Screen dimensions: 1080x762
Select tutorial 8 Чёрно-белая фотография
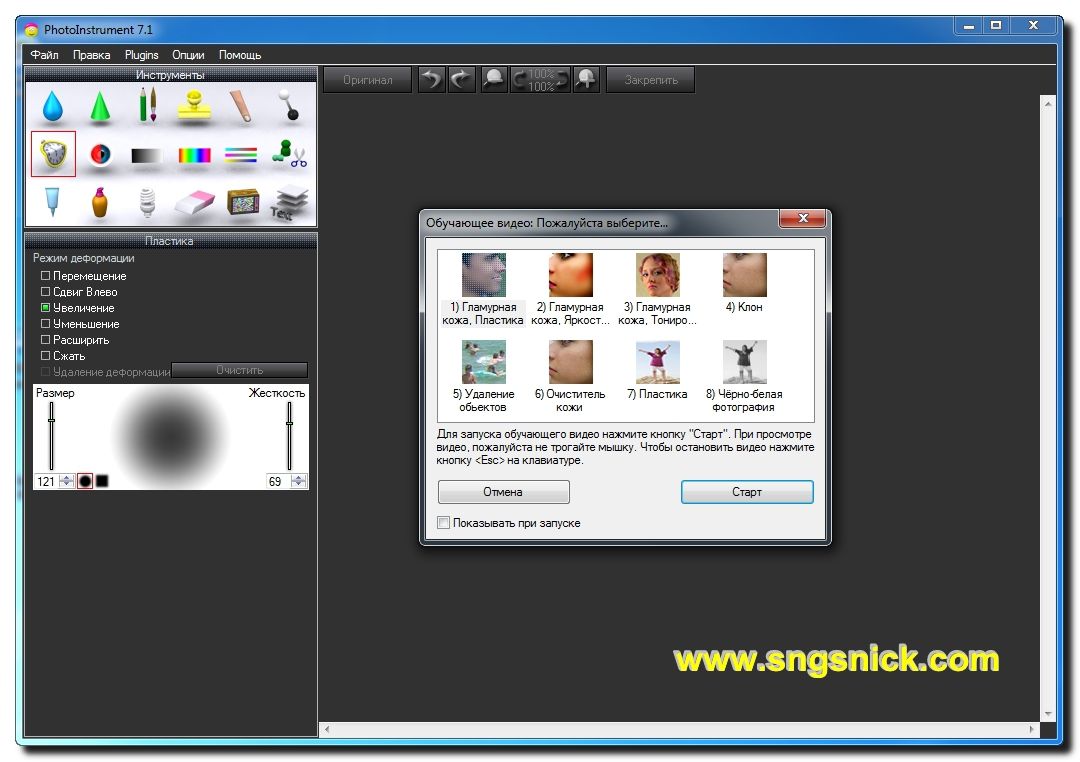coord(745,377)
